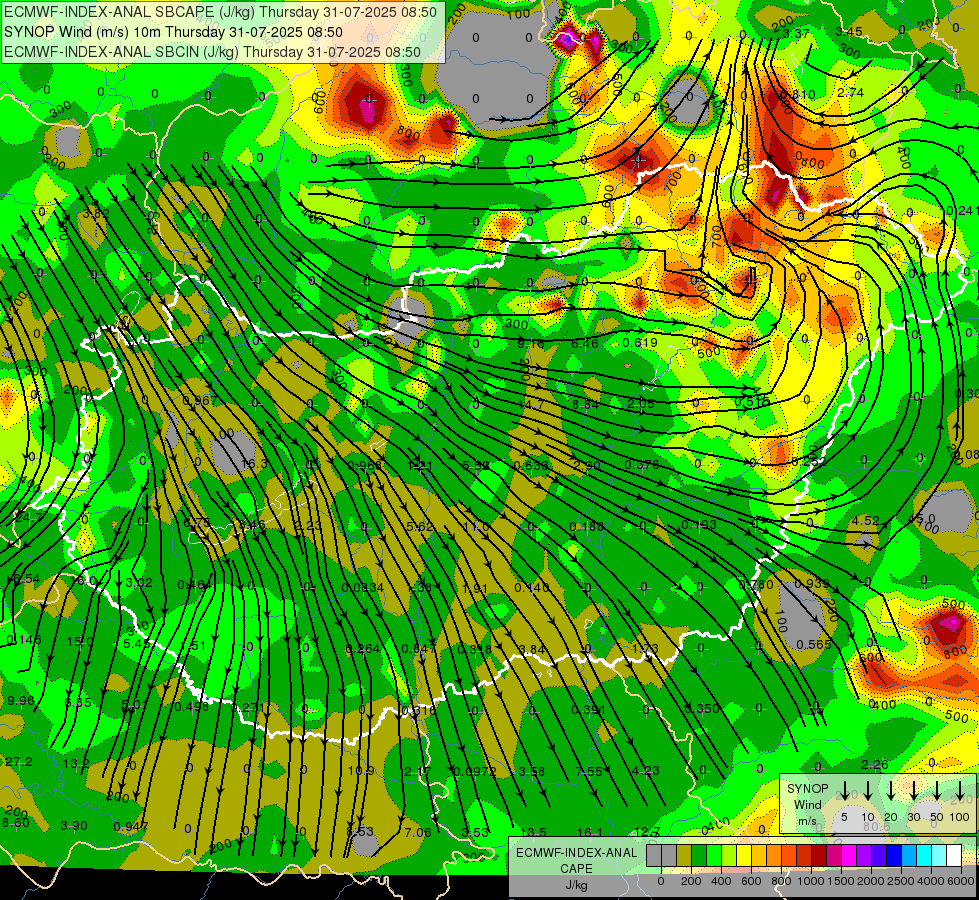
Task: Click the 600 tick label on the CAPE scale
Action: [751, 881]
